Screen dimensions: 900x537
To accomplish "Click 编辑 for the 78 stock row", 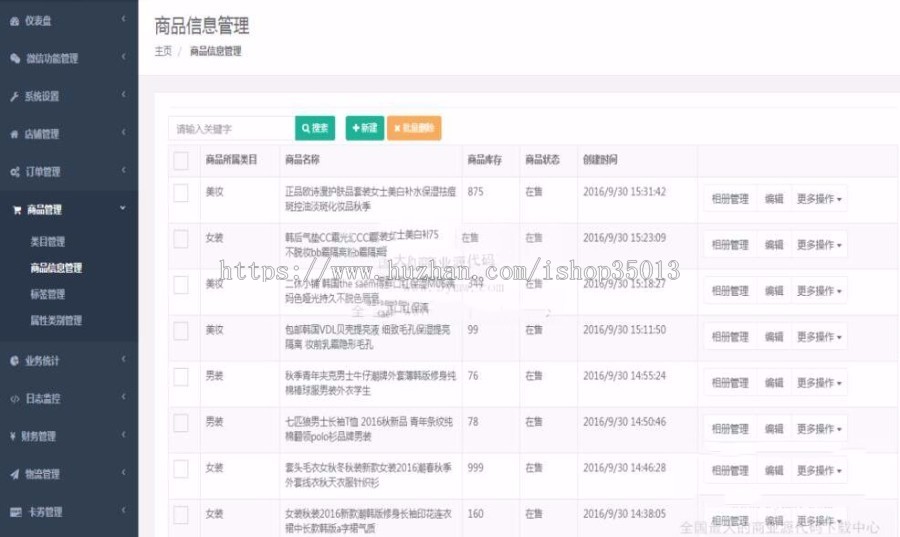I will coord(774,429).
